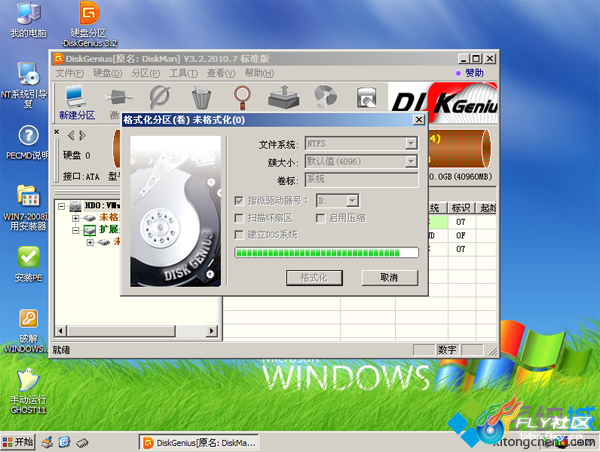Click the Format (格式化) button

pos(314,277)
